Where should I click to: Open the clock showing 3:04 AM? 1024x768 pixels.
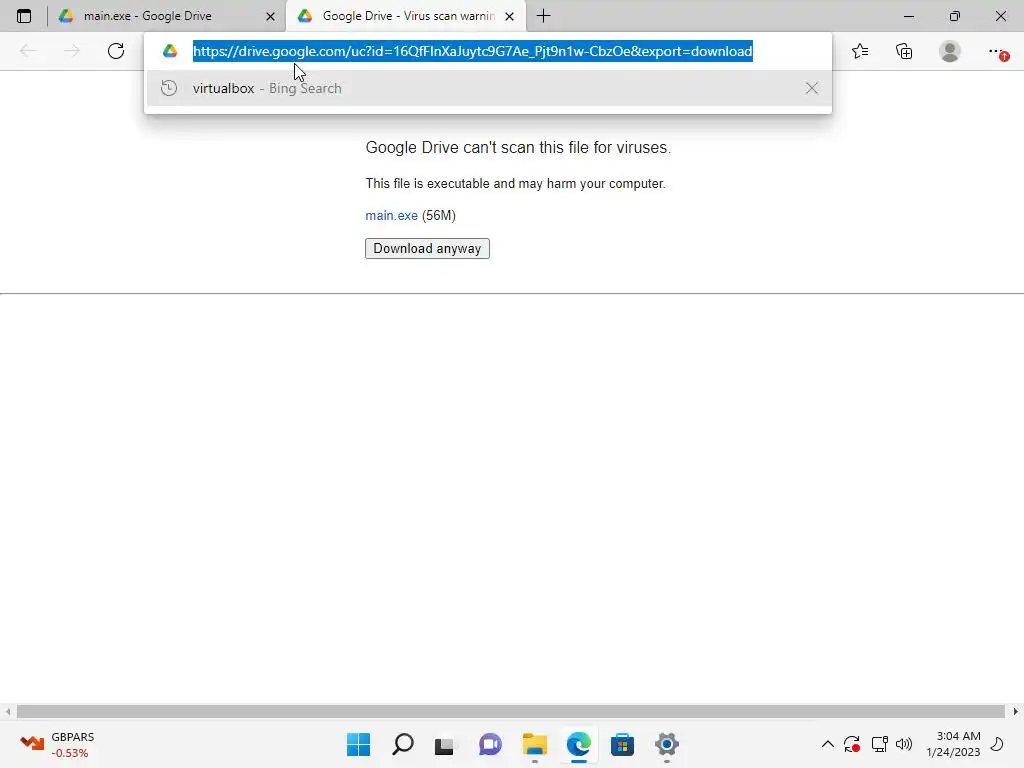point(953,744)
